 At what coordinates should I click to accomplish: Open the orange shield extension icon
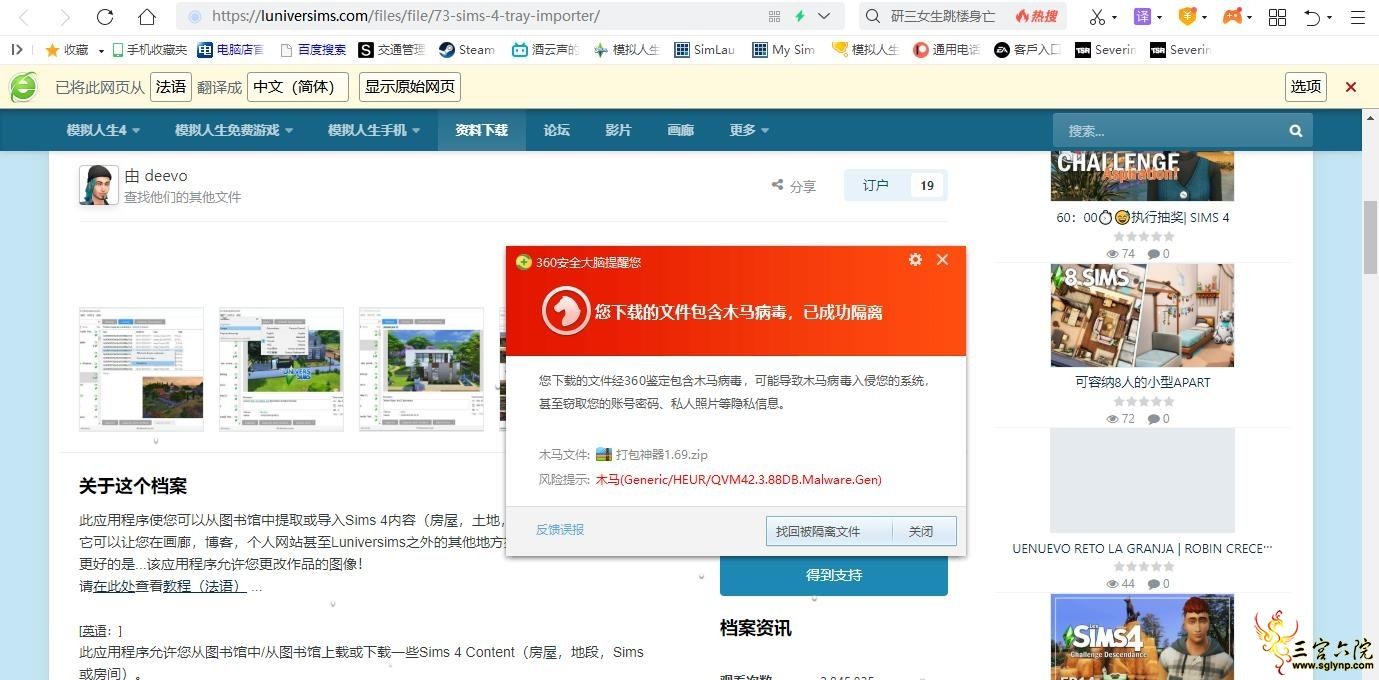[x=1187, y=17]
